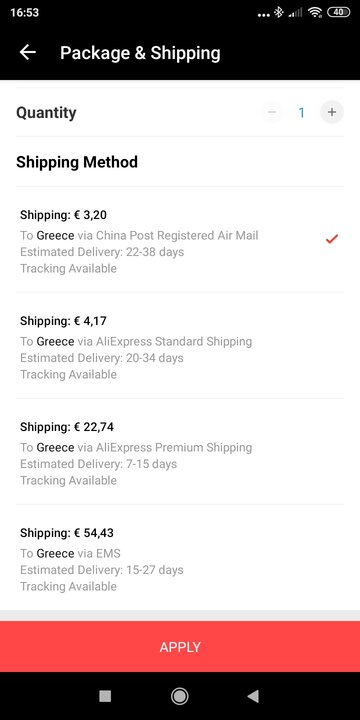Tap Android back triangle button

point(253,696)
